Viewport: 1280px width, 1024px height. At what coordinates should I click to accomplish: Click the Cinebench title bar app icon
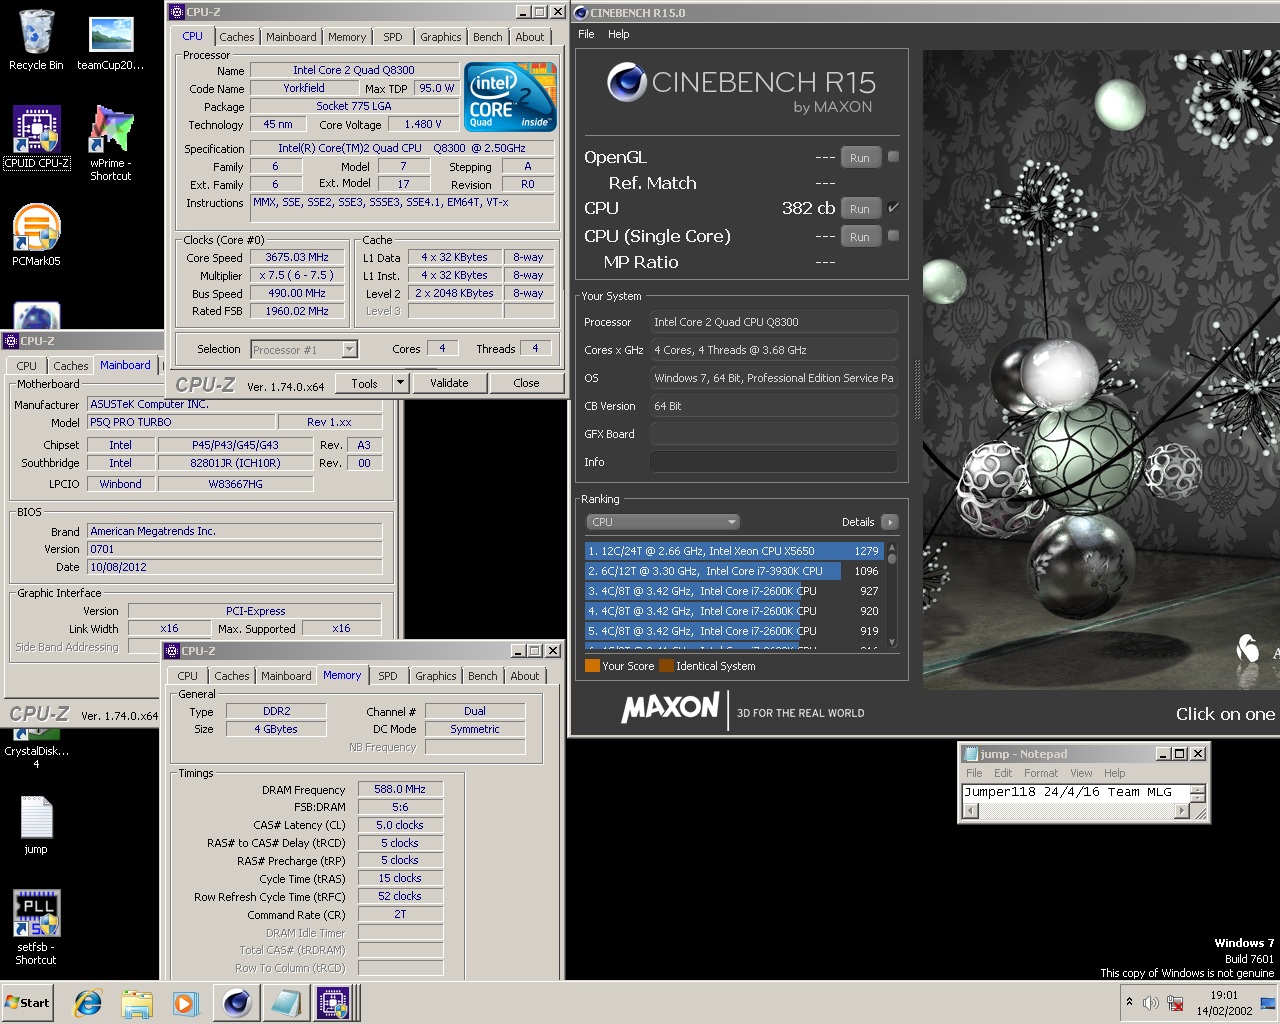(581, 13)
